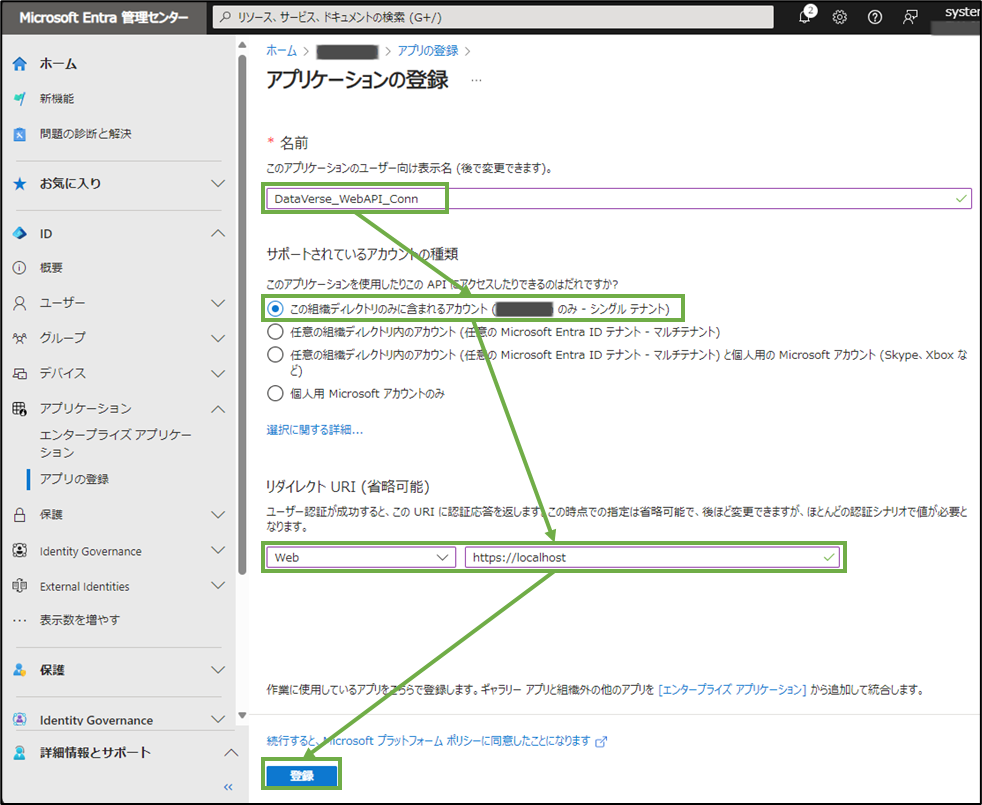The width and height of the screenshot is (982, 805).
Task: Click アプリの登録 breadcrumb link
Action: (x=428, y=51)
